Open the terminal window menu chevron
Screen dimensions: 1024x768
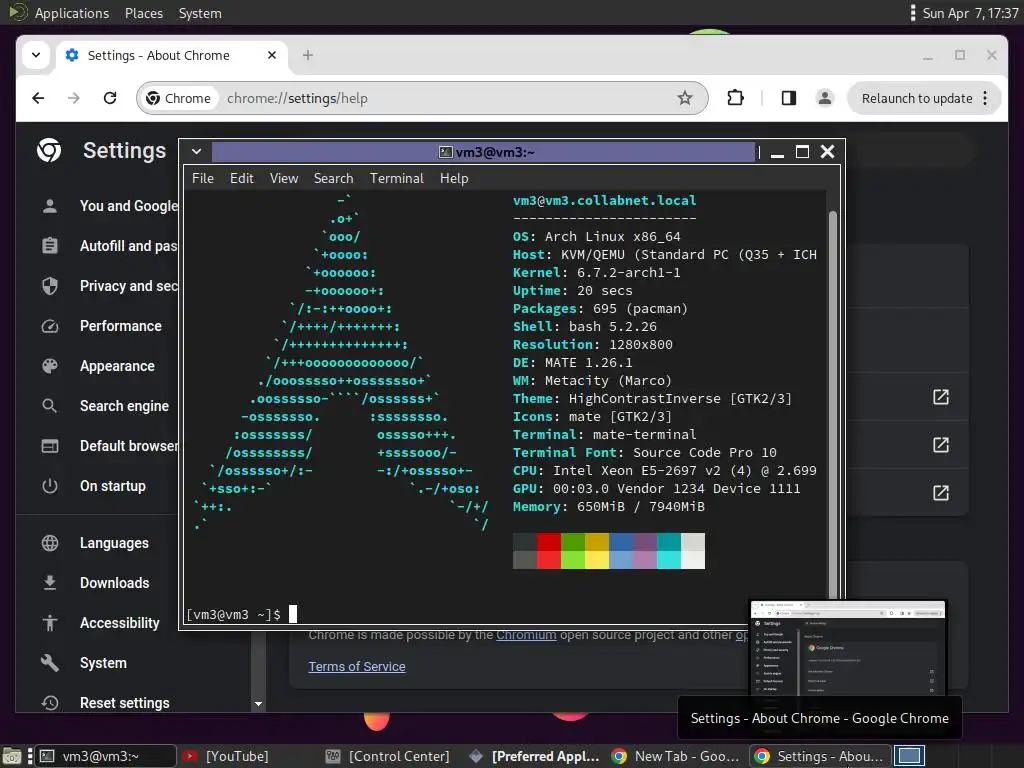click(x=196, y=152)
